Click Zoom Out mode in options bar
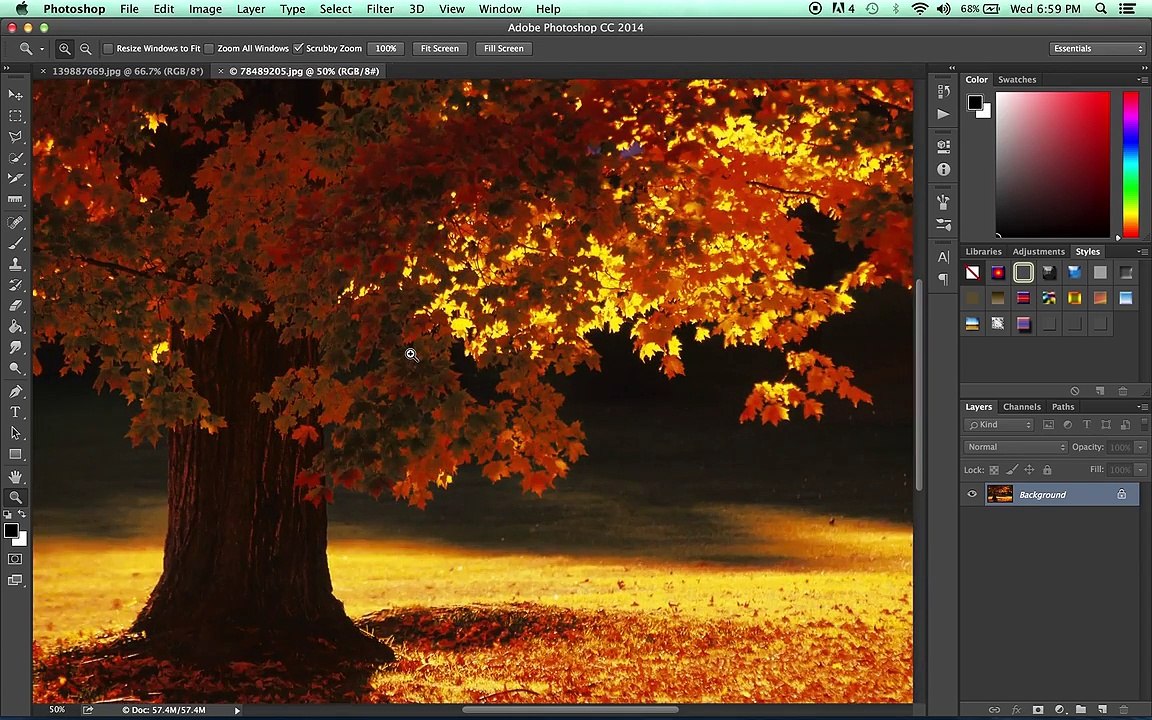The height and width of the screenshot is (720, 1152). 85,48
